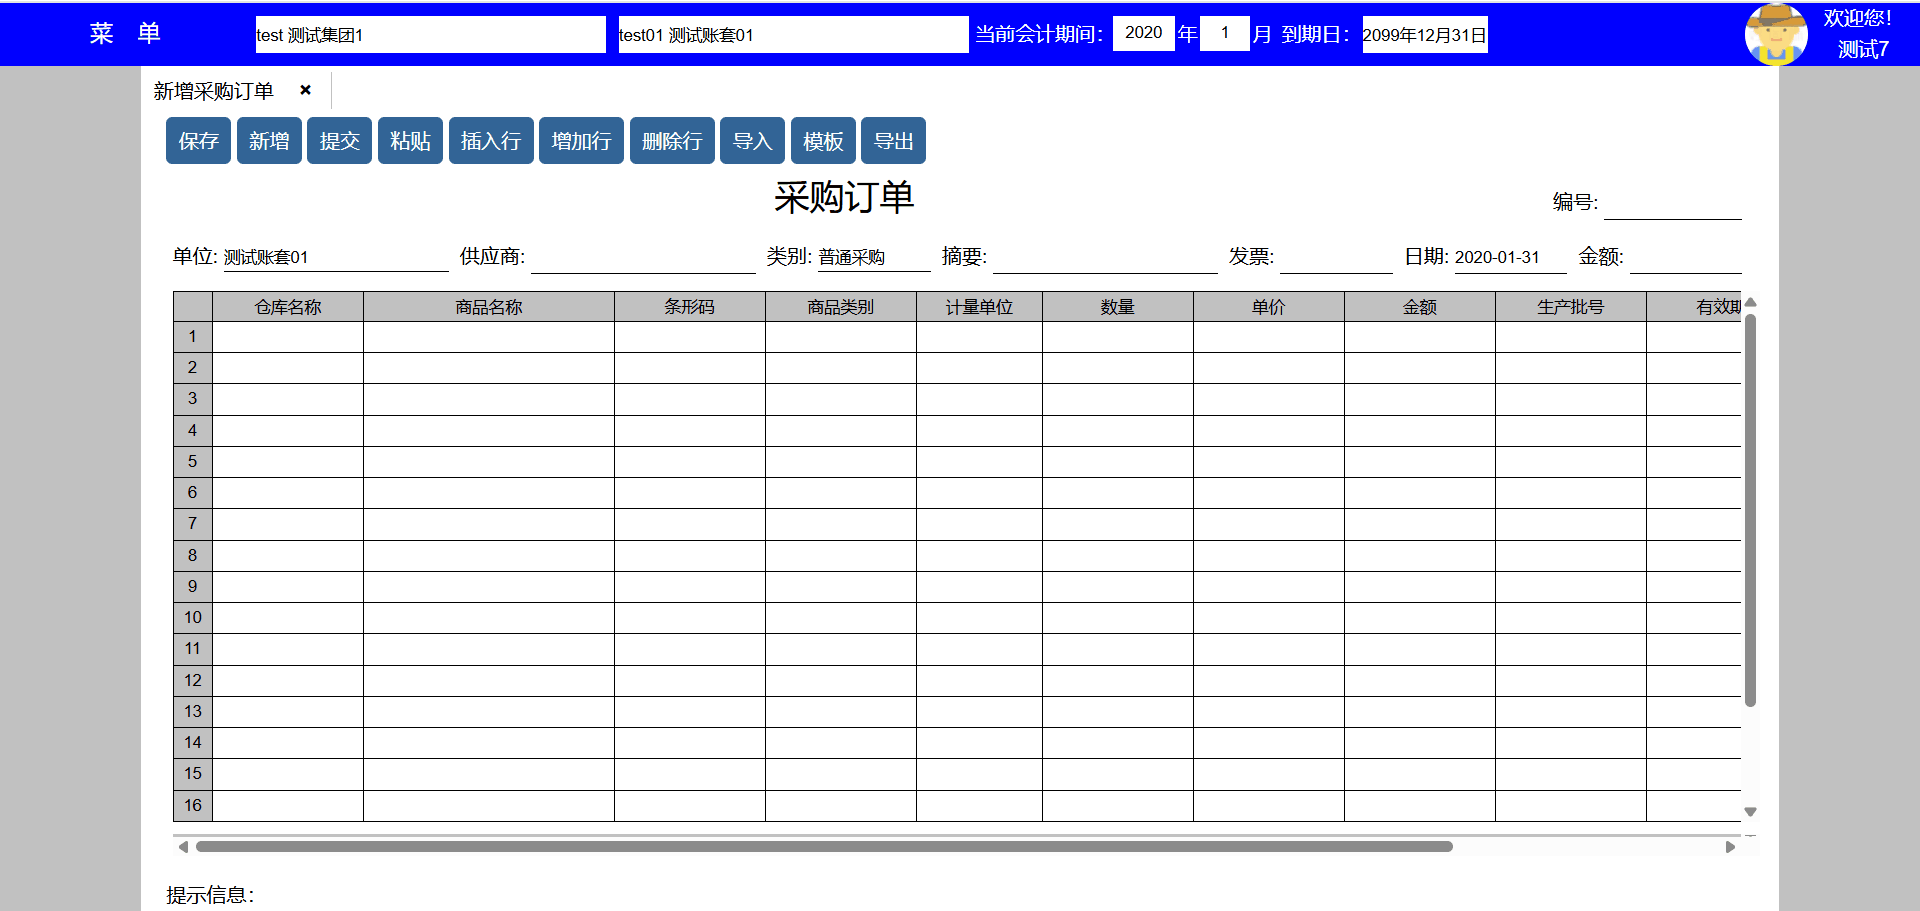Switch to the 新增采购订单 tab
1920x911 pixels.
[213, 91]
